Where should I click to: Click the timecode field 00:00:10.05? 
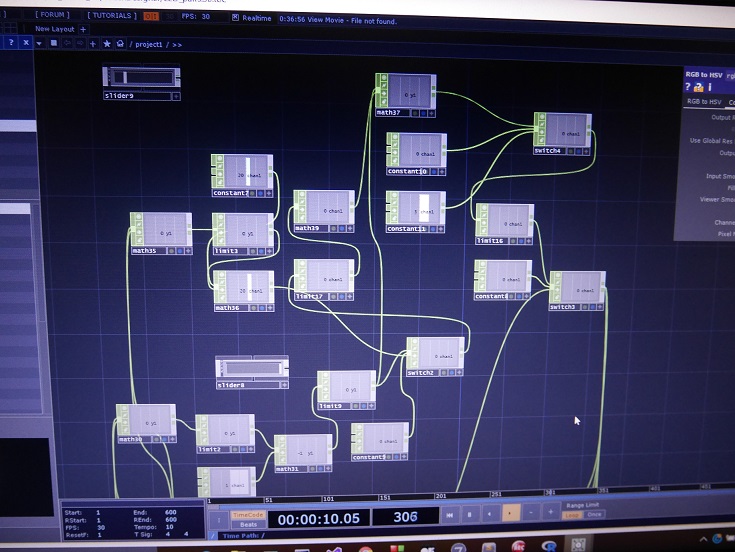click(x=317, y=518)
